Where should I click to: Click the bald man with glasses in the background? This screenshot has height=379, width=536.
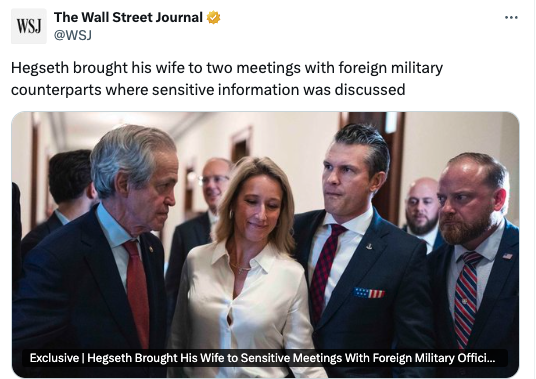pyautogui.click(x=215, y=183)
